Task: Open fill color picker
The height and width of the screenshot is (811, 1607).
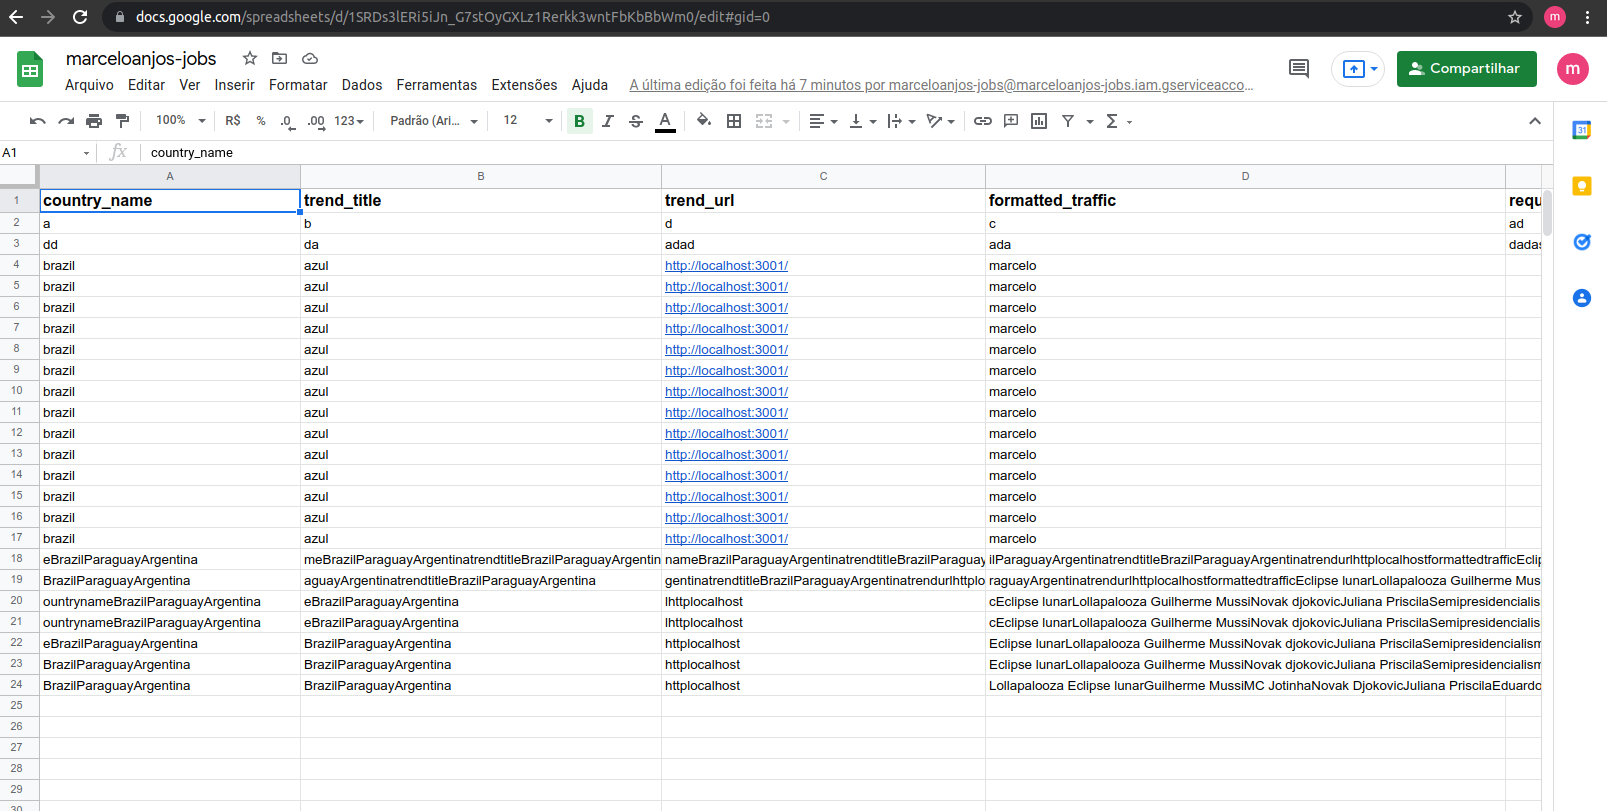Action: (x=704, y=121)
